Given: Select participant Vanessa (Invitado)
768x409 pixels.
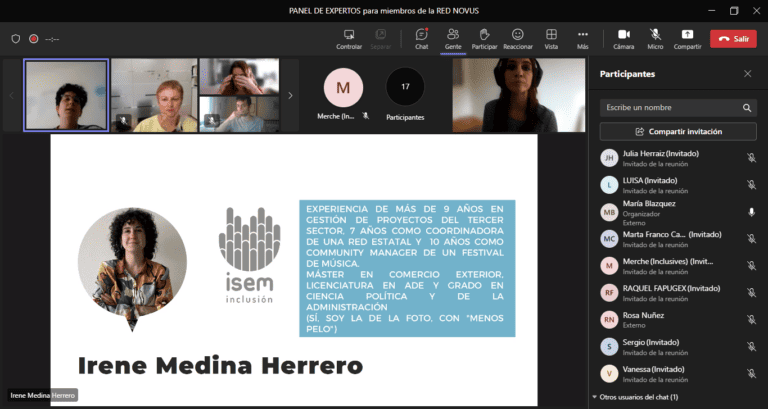Looking at the screenshot, I should (678, 374).
